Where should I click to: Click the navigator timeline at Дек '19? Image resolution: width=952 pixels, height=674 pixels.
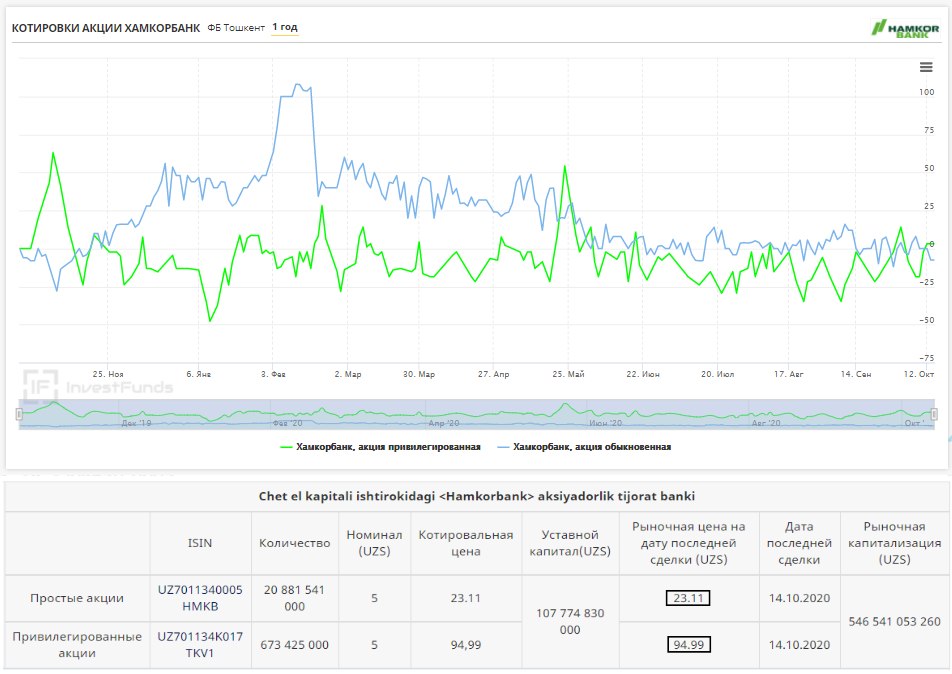136,423
